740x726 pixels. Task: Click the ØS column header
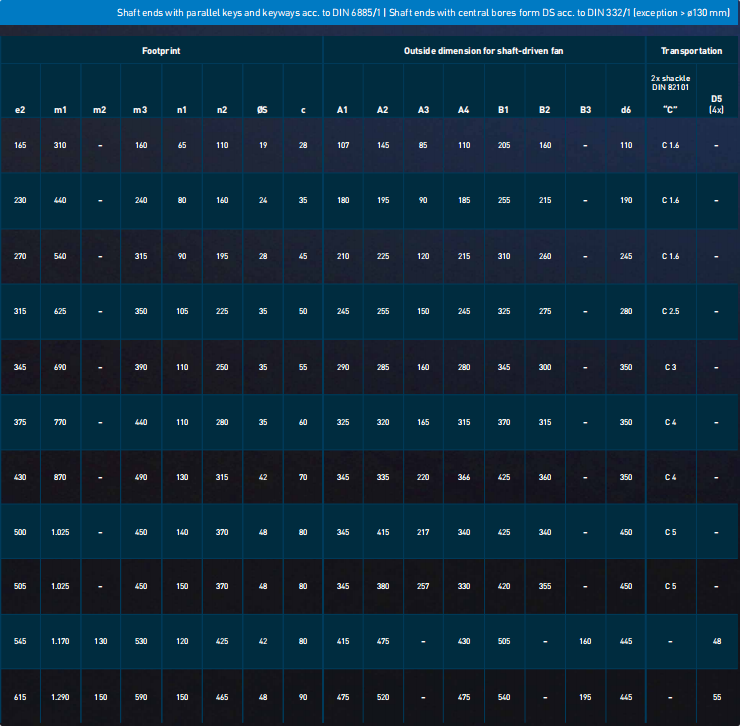(262, 109)
